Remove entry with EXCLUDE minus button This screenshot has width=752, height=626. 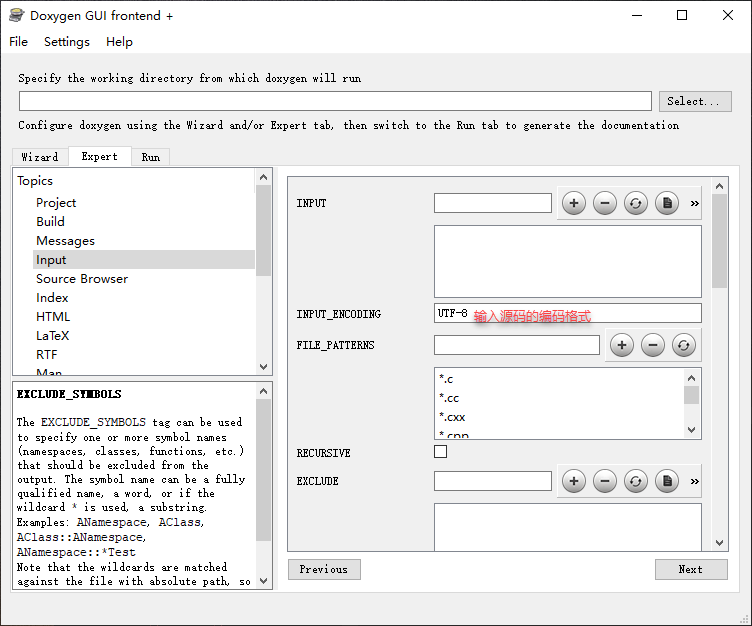[605, 481]
